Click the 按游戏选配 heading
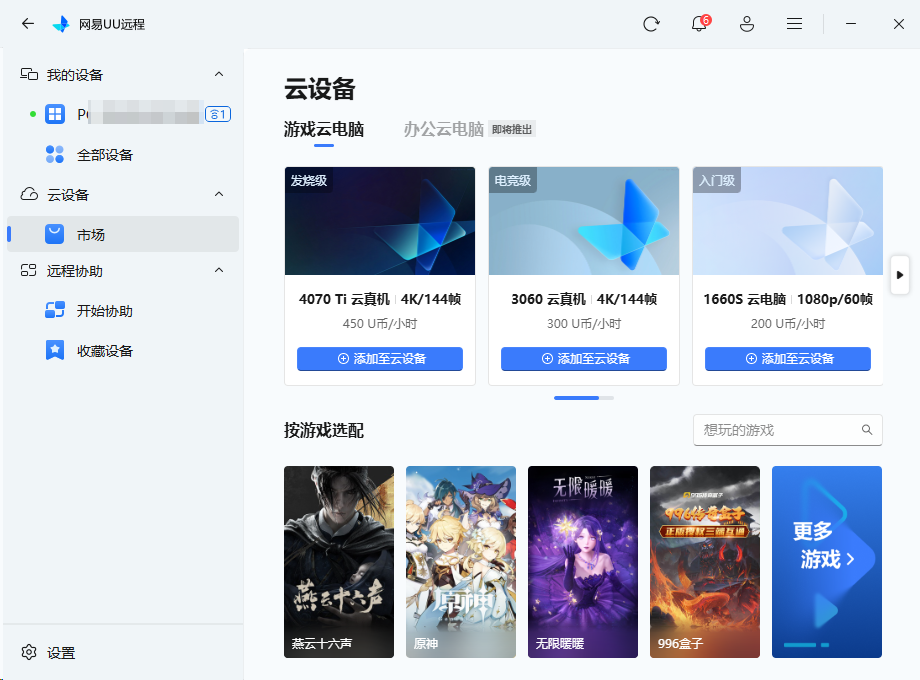This screenshot has width=920, height=680. click(324, 430)
